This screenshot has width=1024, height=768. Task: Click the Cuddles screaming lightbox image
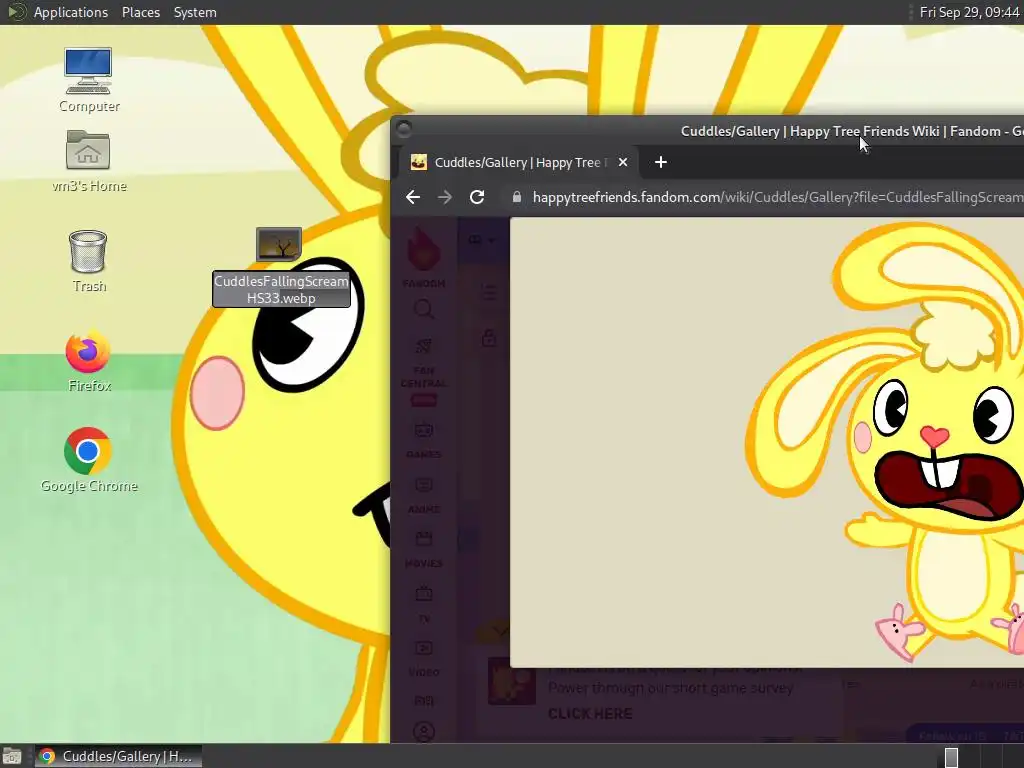767,442
